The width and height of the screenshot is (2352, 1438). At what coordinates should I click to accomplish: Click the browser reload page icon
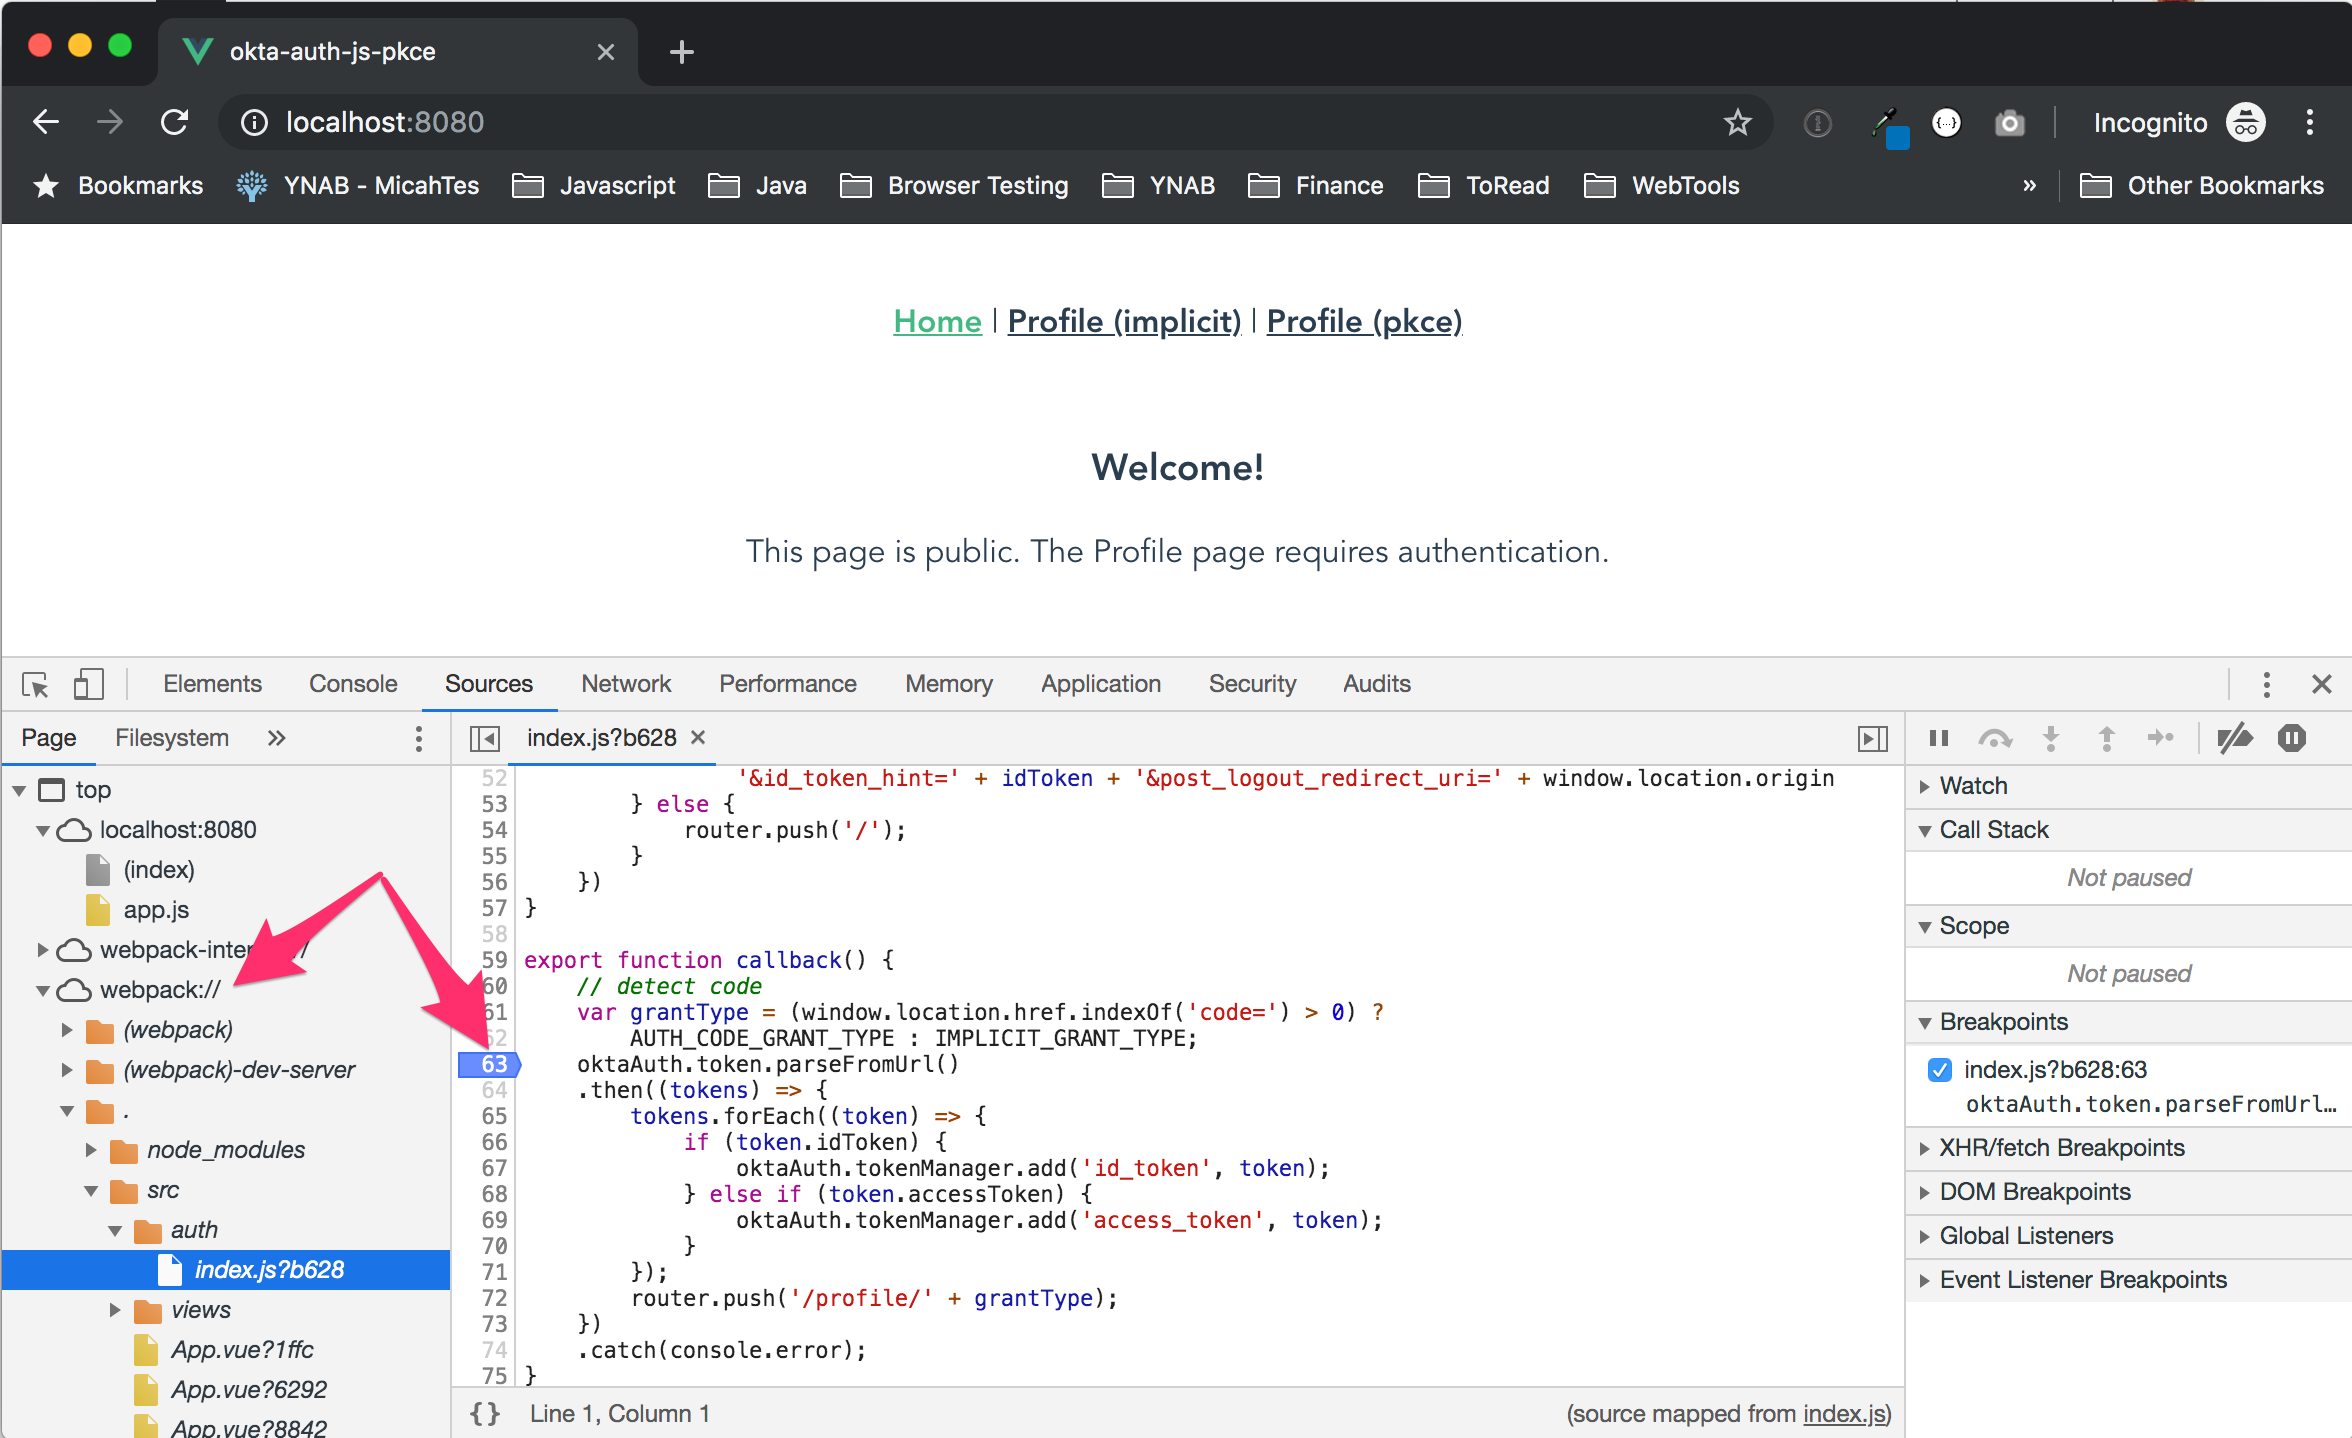click(174, 121)
